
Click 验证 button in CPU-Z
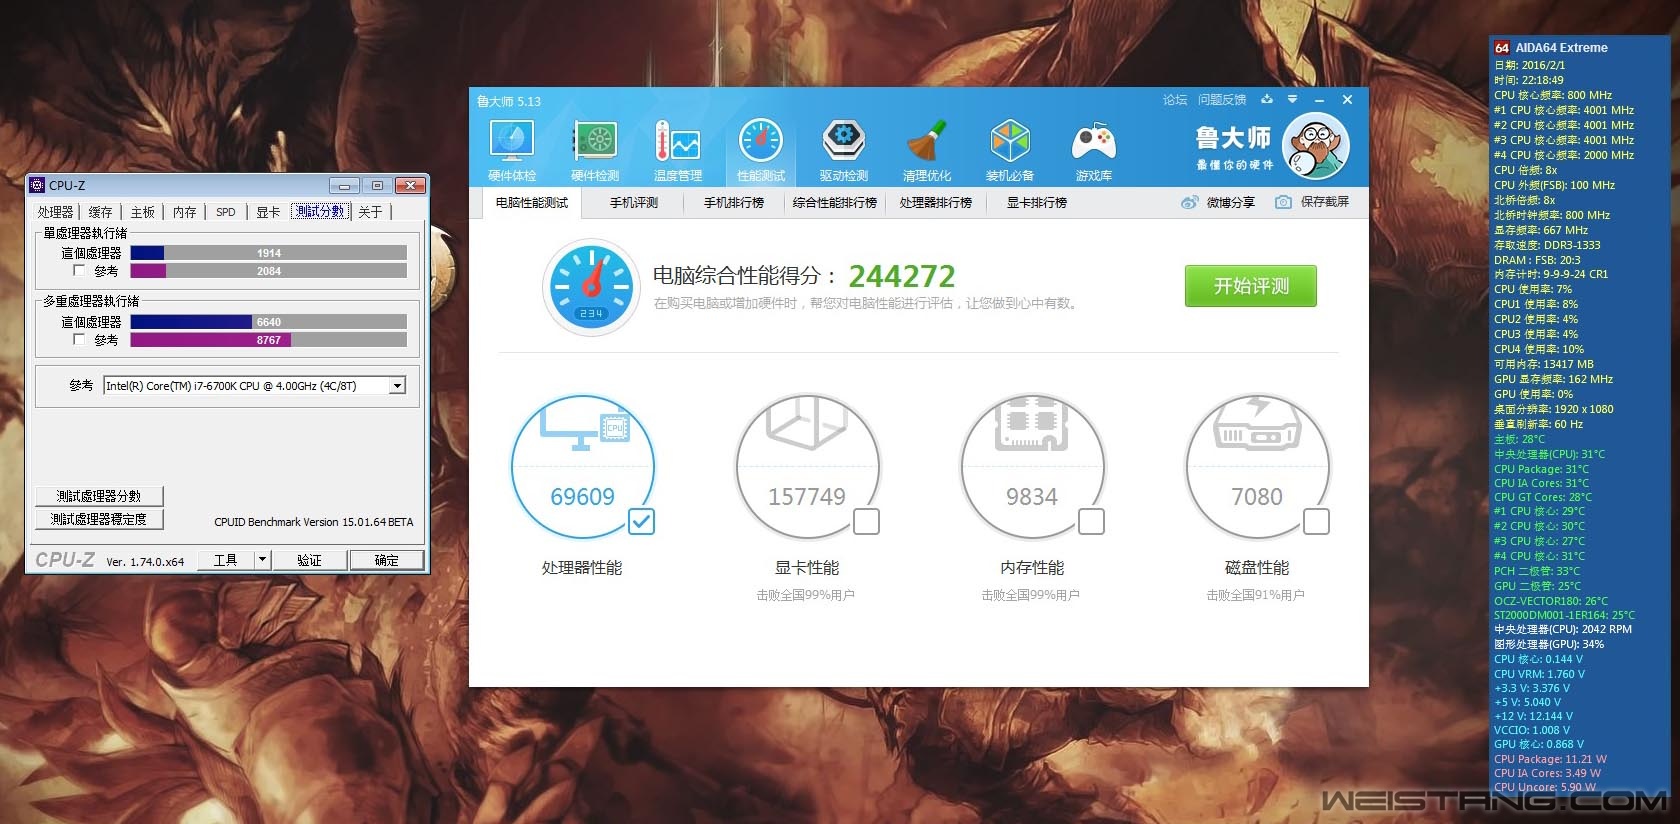click(x=309, y=560)
